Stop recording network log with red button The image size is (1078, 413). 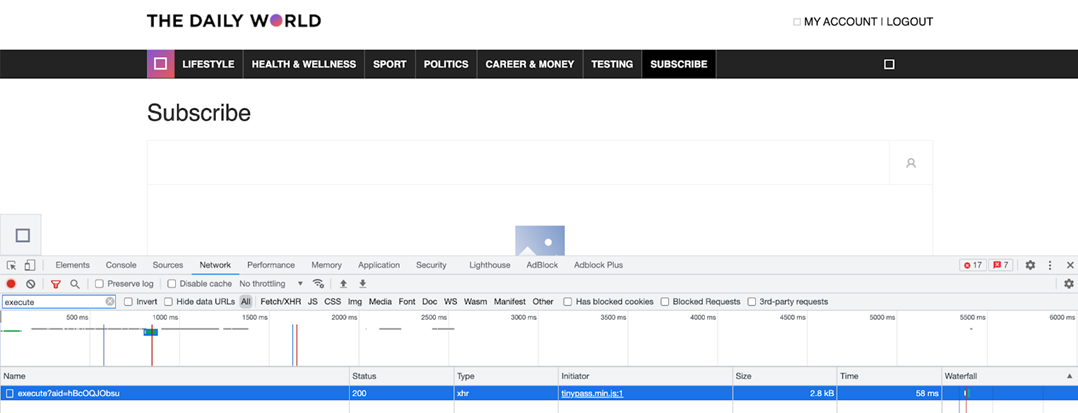point(11,284)
